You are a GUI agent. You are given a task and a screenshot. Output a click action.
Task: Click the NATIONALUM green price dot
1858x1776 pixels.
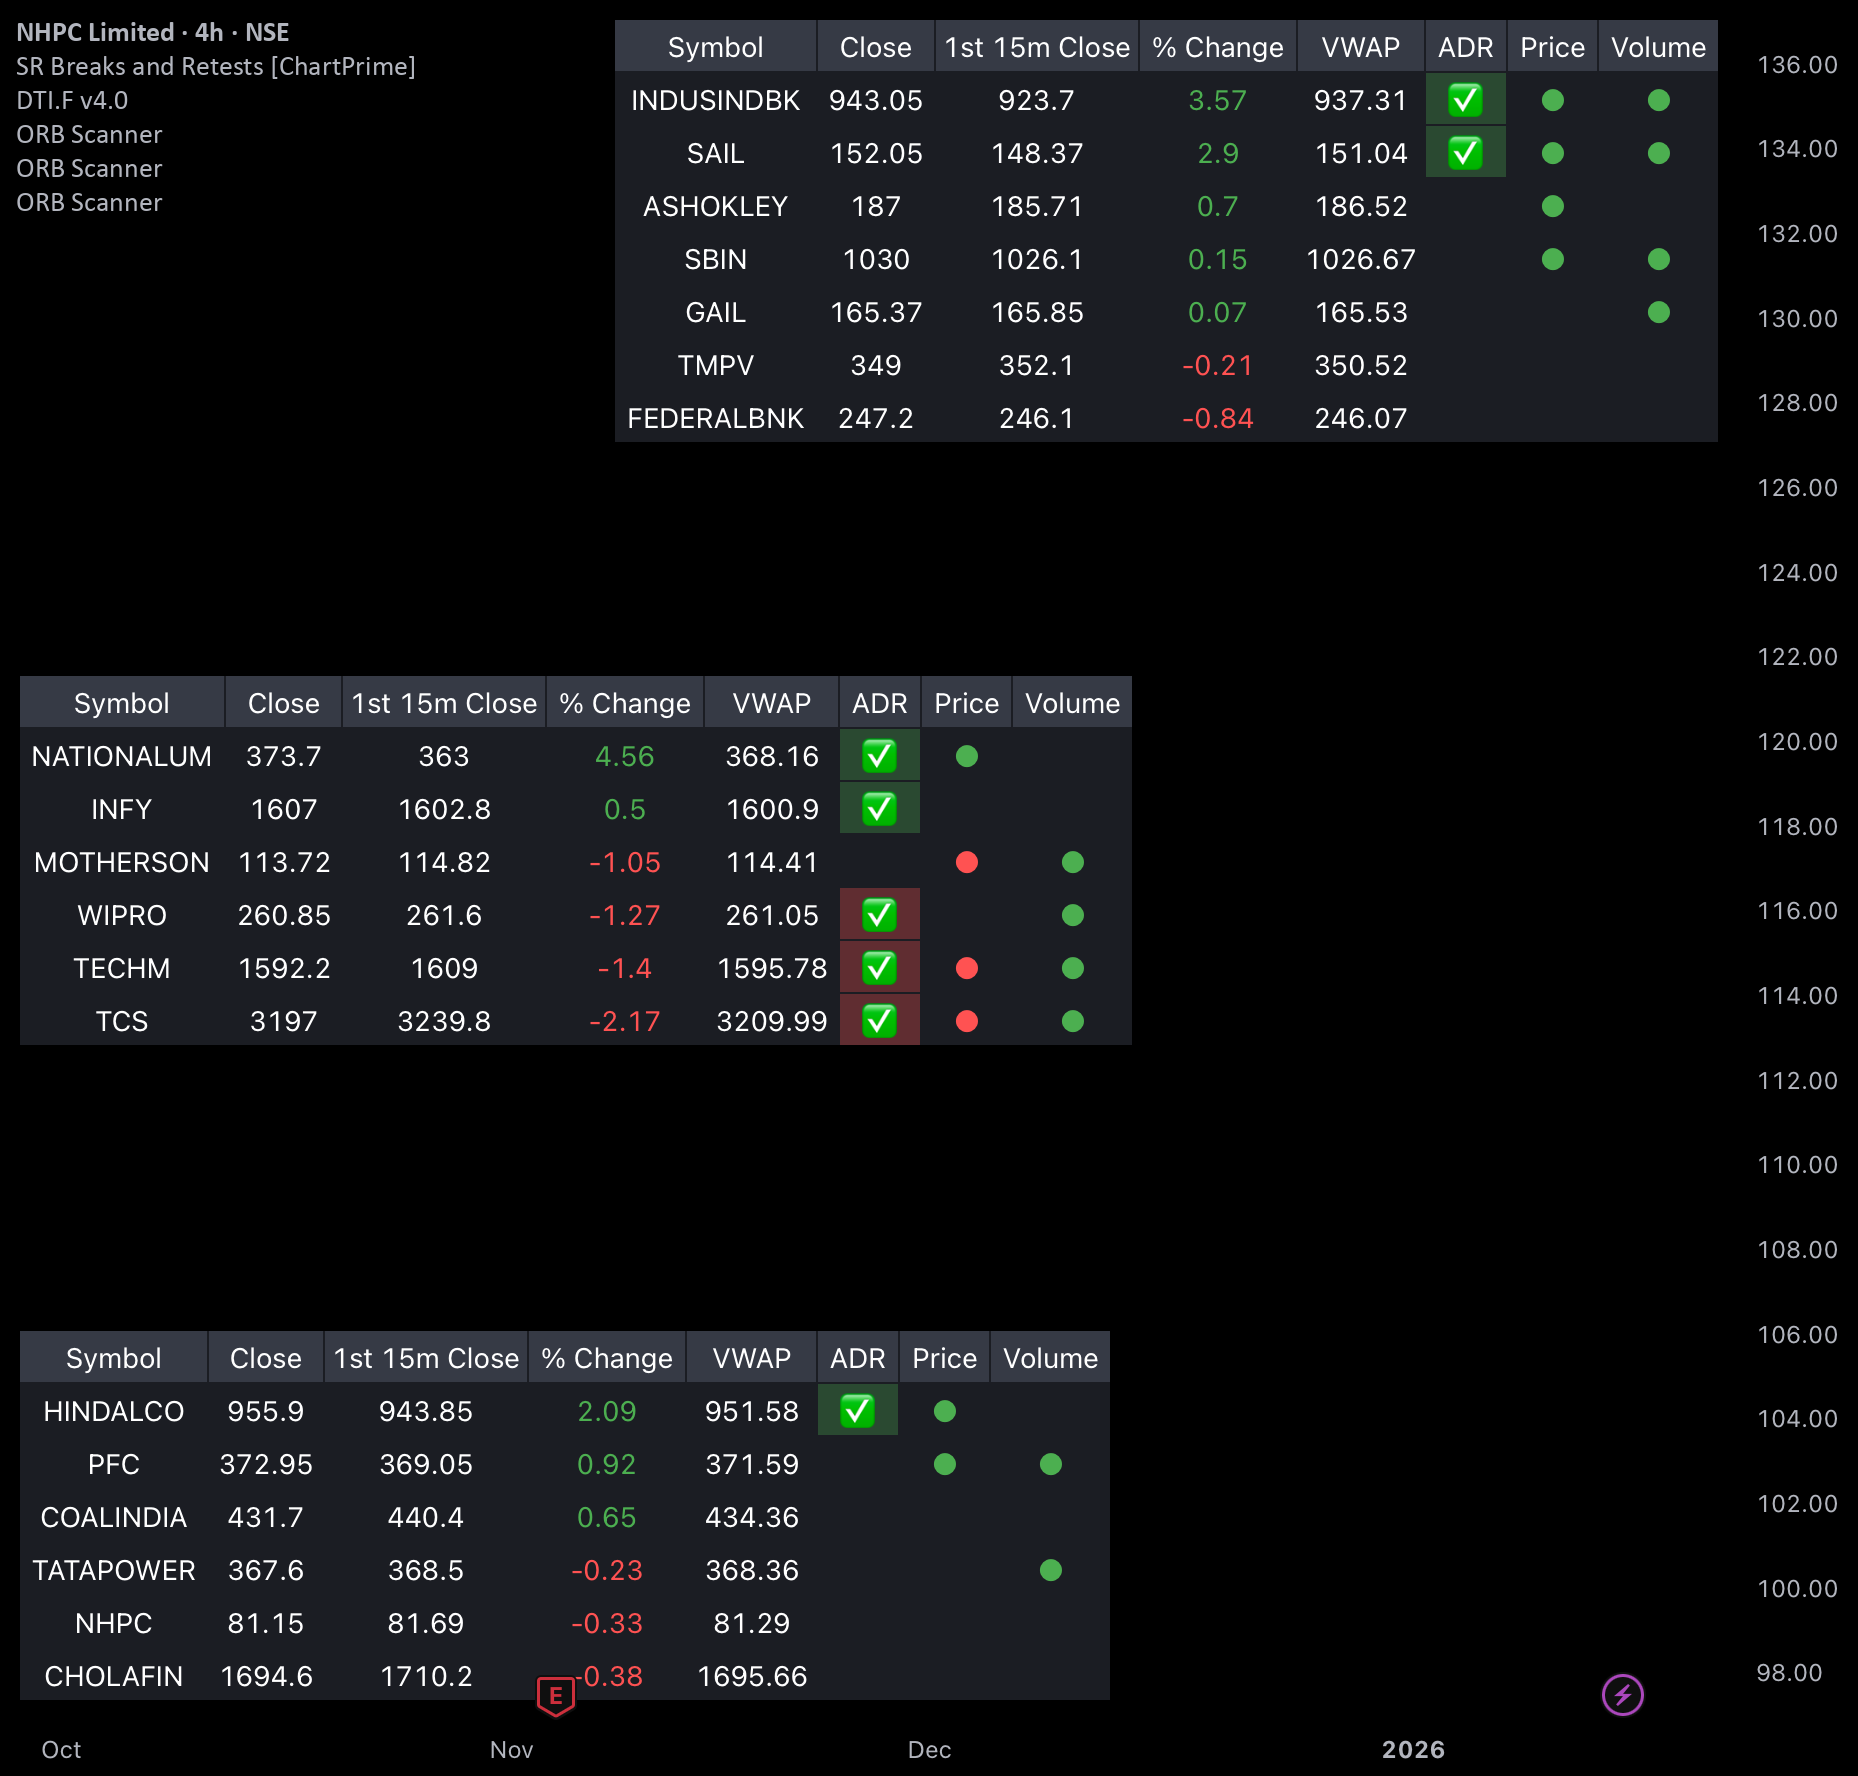tap(967, 756)
